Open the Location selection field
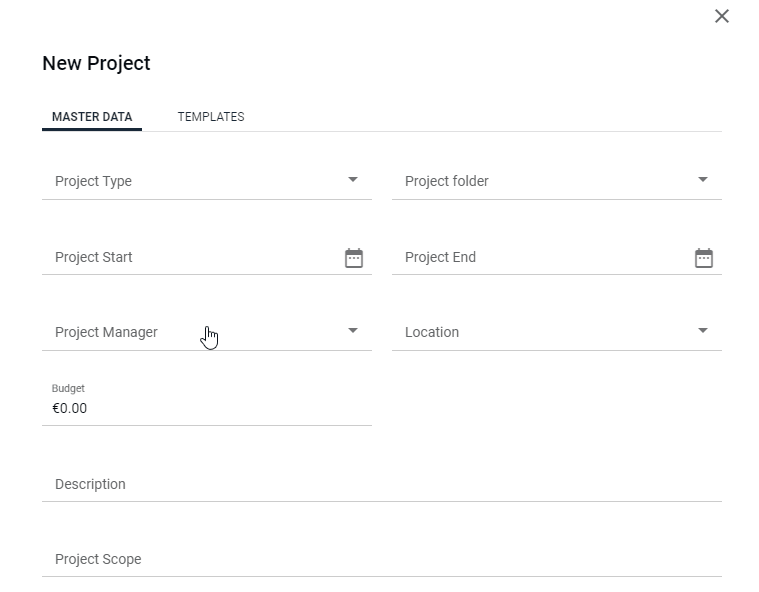This screenshot has width=759, height=592. tap(557, 332)
